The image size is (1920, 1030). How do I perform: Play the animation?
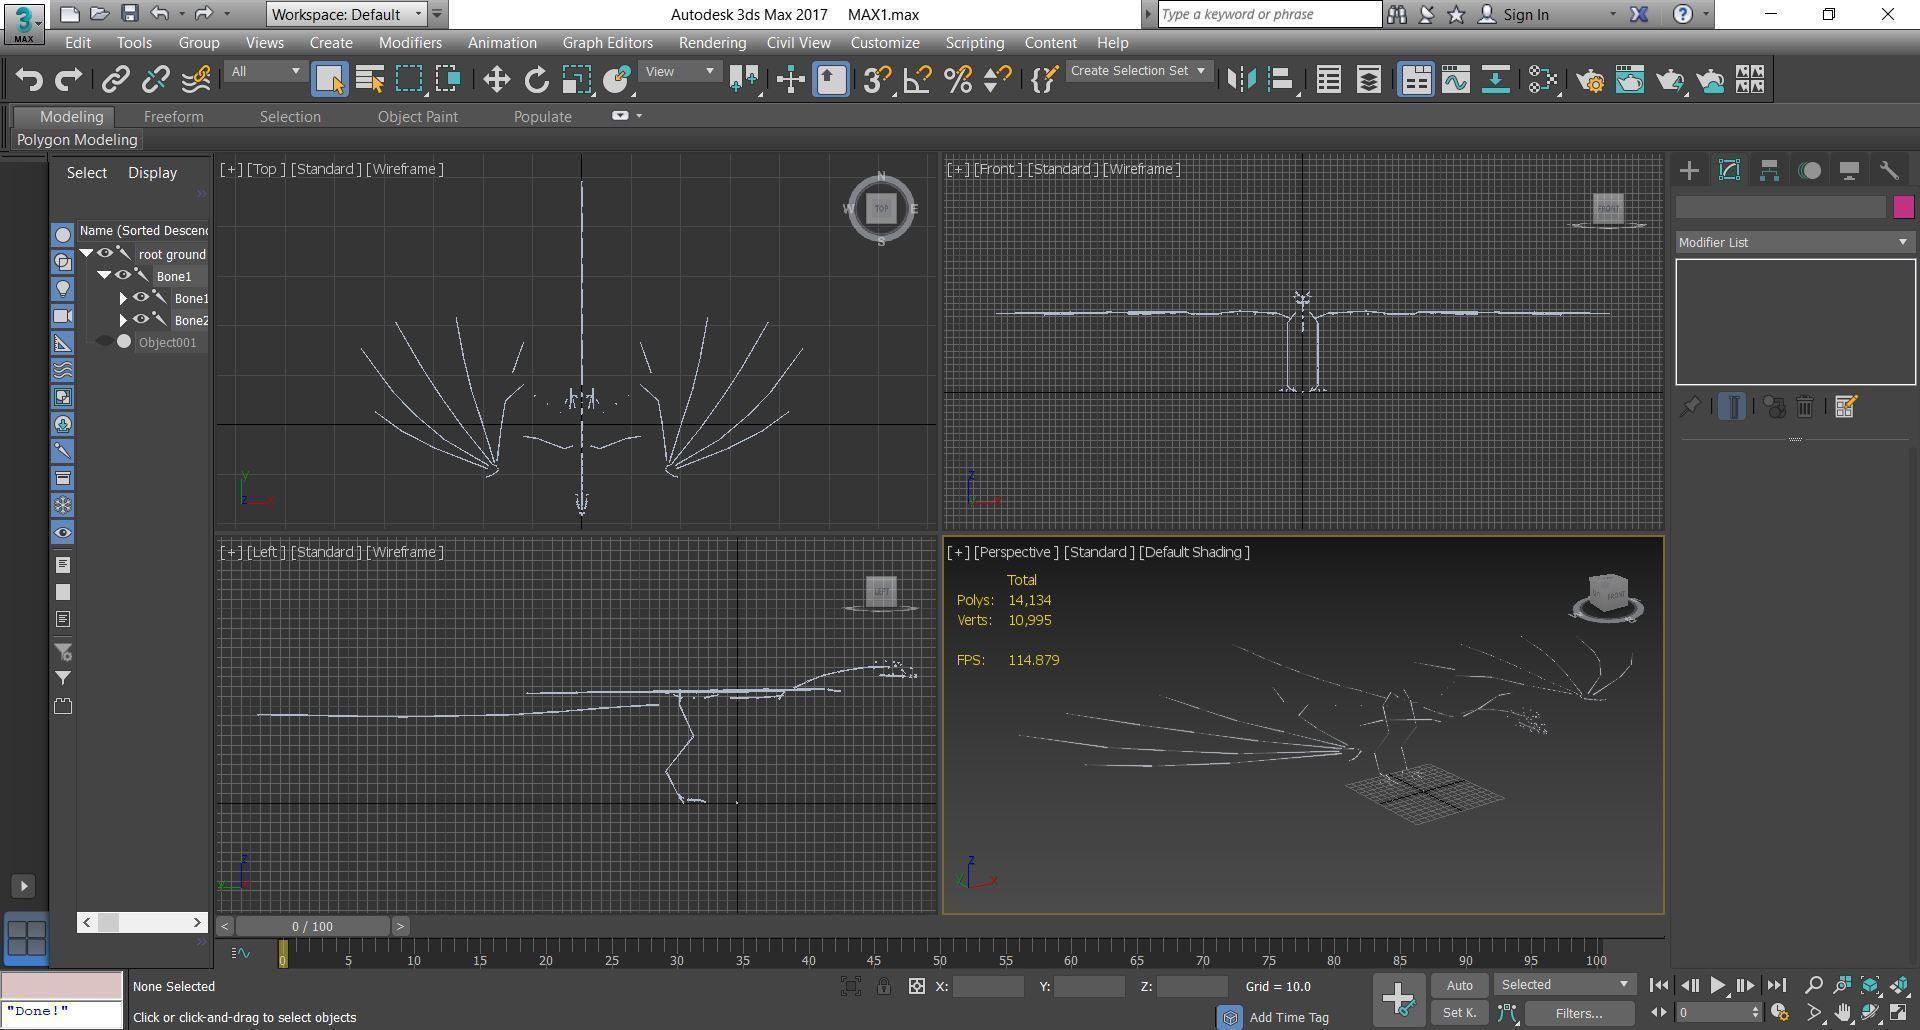1717,985
